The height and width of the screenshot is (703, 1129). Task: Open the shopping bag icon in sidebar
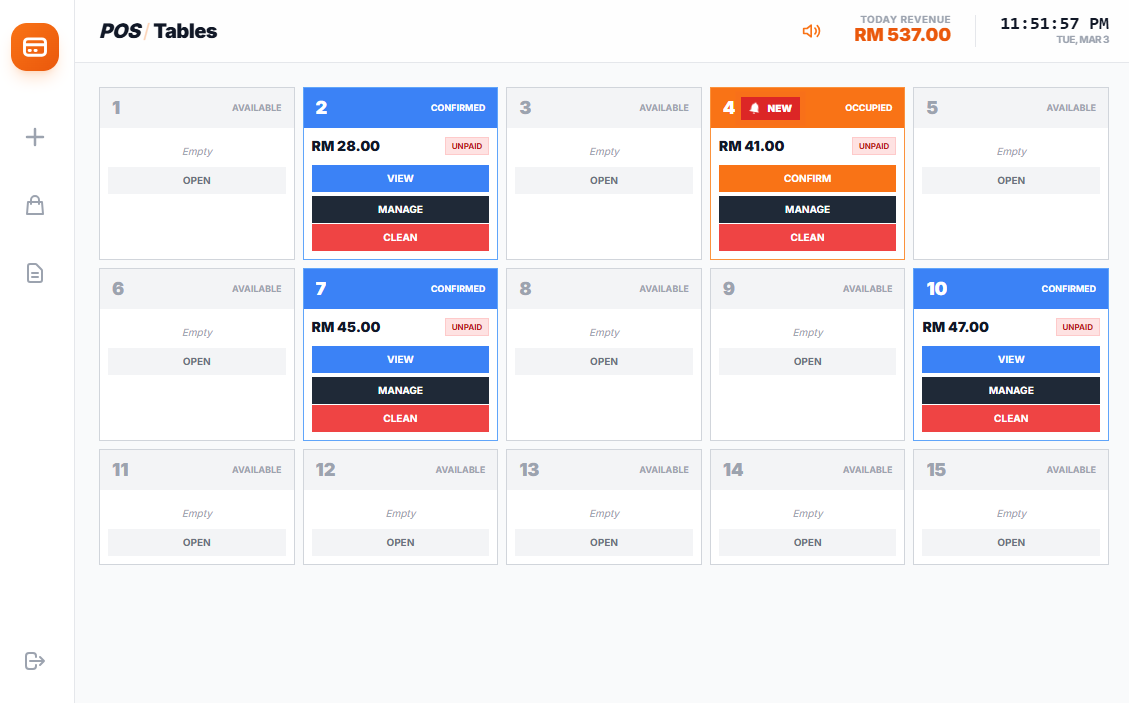click(x=35, y=205)
